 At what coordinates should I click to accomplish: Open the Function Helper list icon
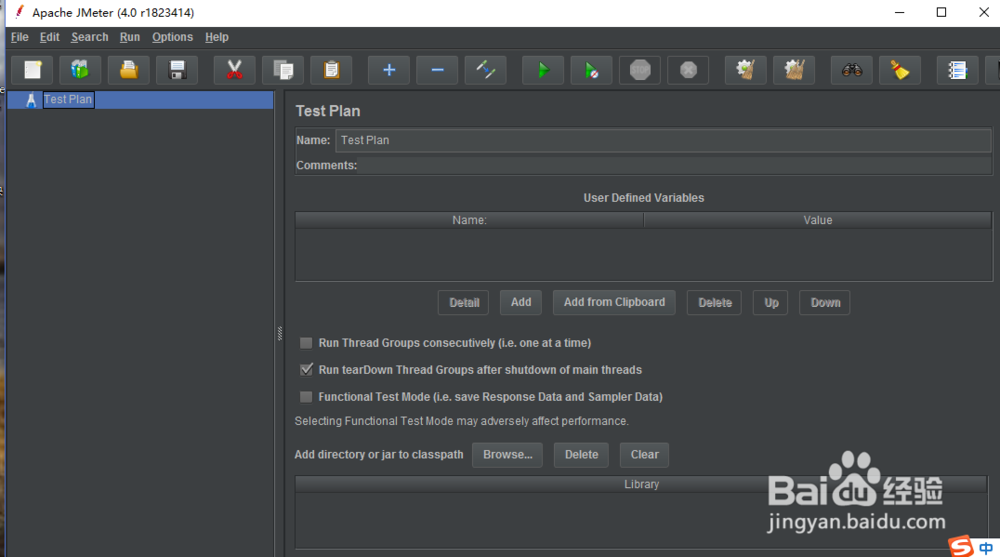(958, 70)
